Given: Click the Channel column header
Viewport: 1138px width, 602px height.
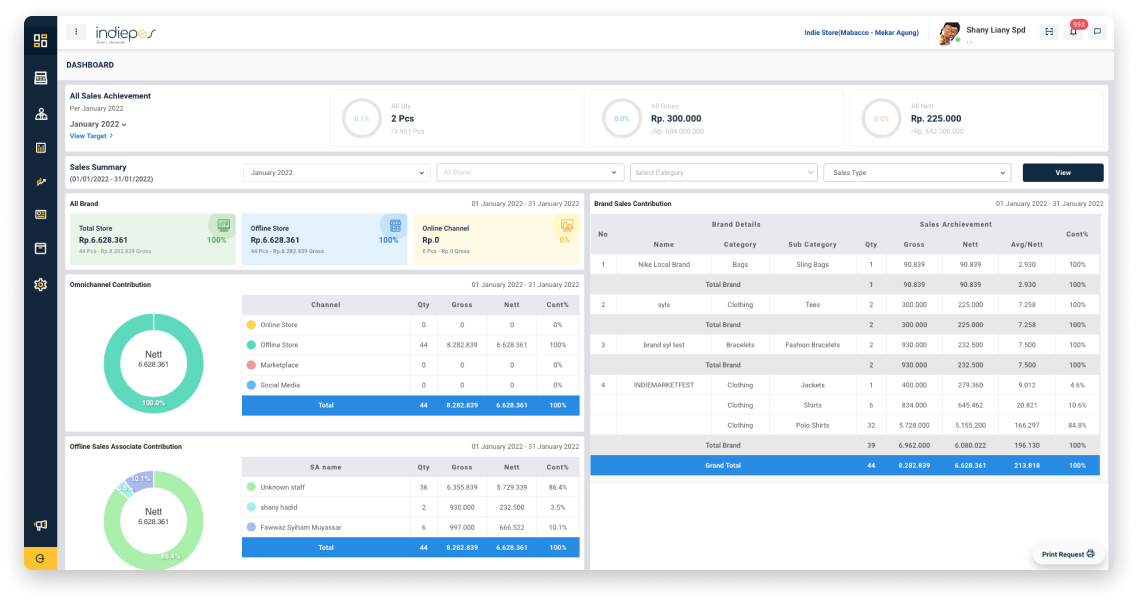Looking at the screenshot, I should tap(326, 305).
